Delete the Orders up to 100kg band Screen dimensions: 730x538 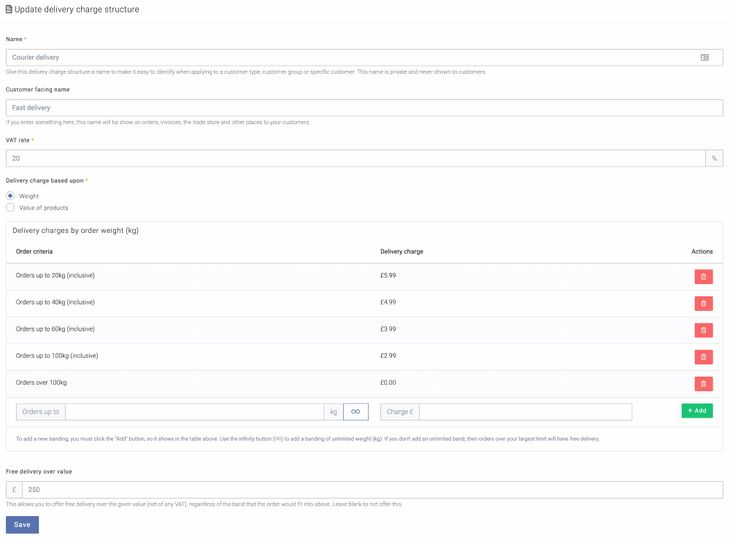coord(703,357)
